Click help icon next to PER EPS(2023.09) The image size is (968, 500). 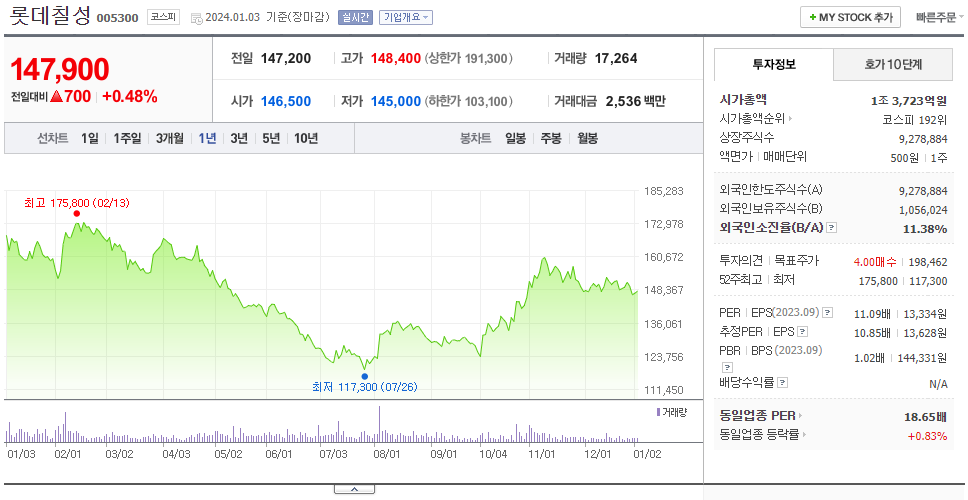click(x=828, y=312)
